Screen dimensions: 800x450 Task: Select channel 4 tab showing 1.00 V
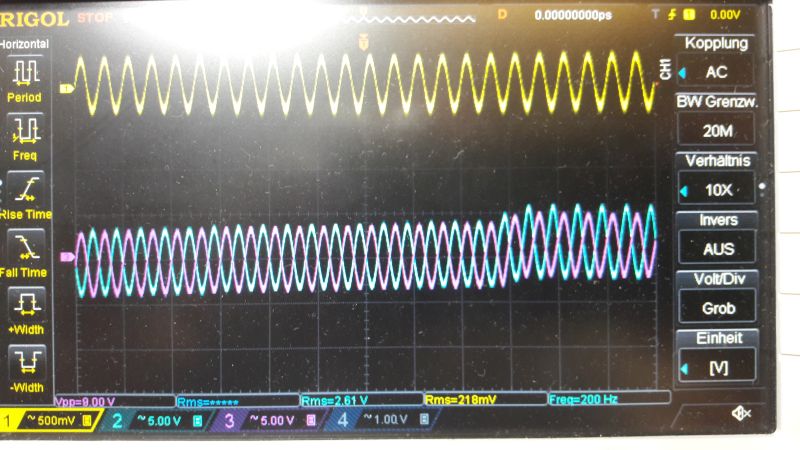[x=384, y=420]
